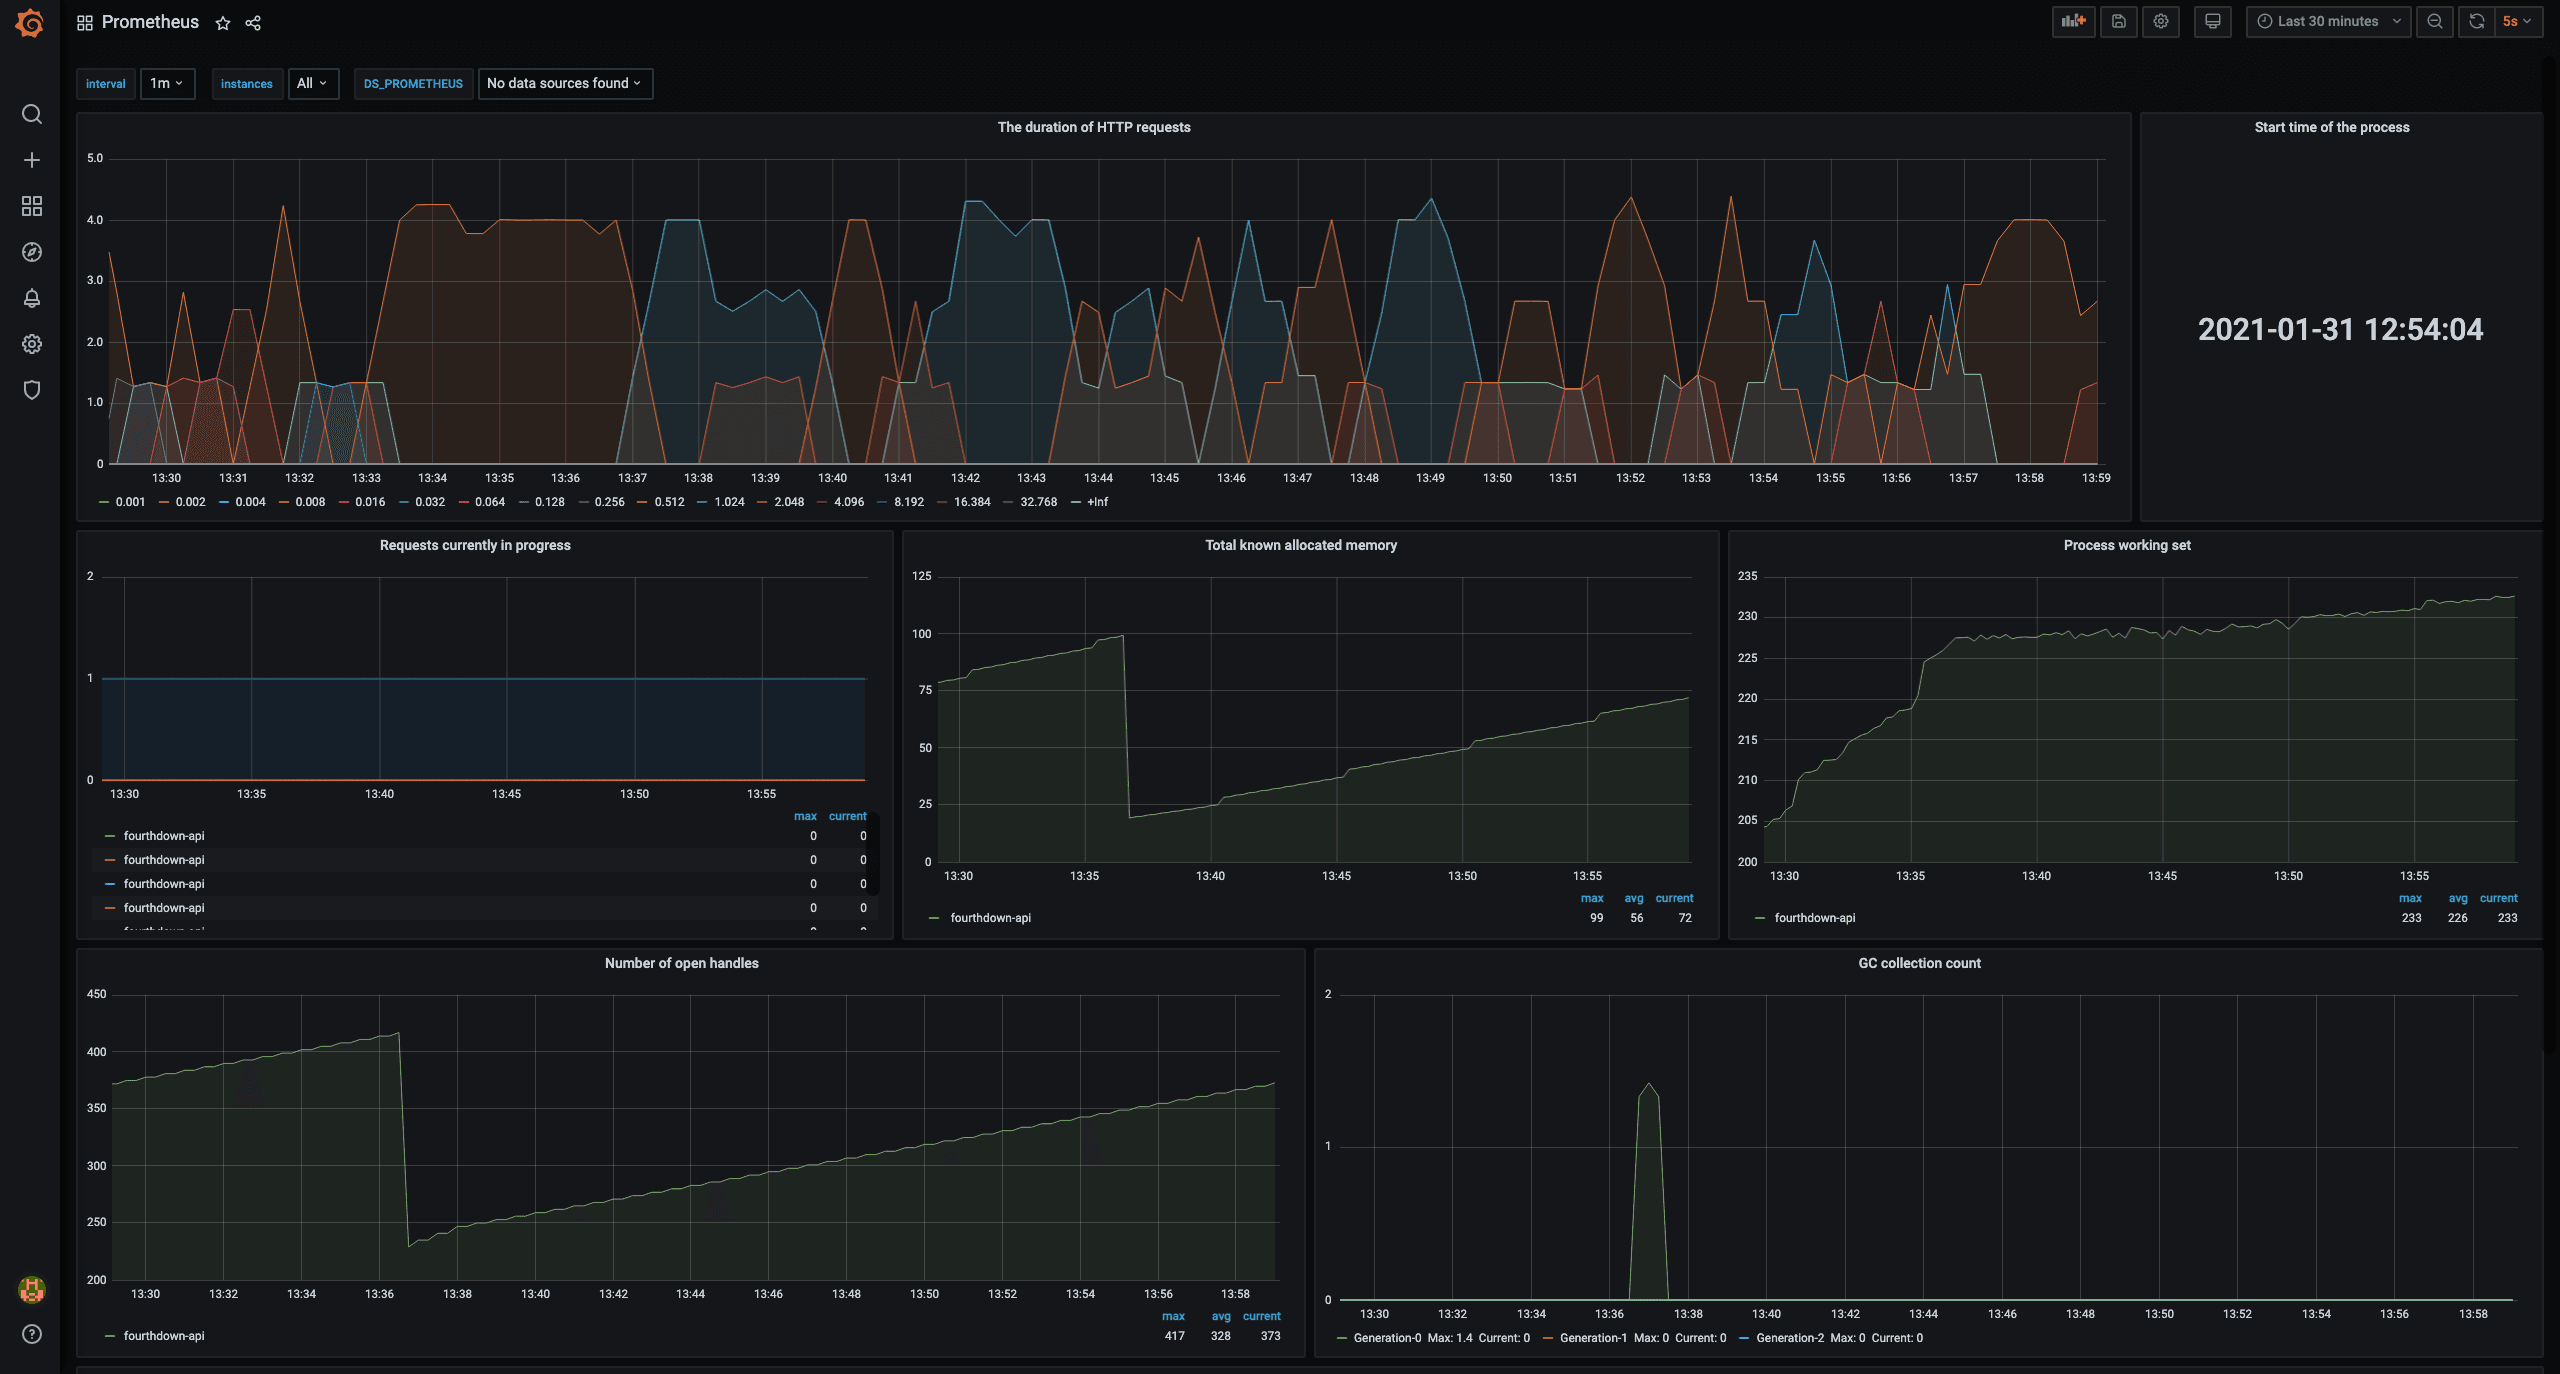This screenshot has width=2560, height=1374.
Task: Click the zoom out time range button
Action: coord(2435,21)
